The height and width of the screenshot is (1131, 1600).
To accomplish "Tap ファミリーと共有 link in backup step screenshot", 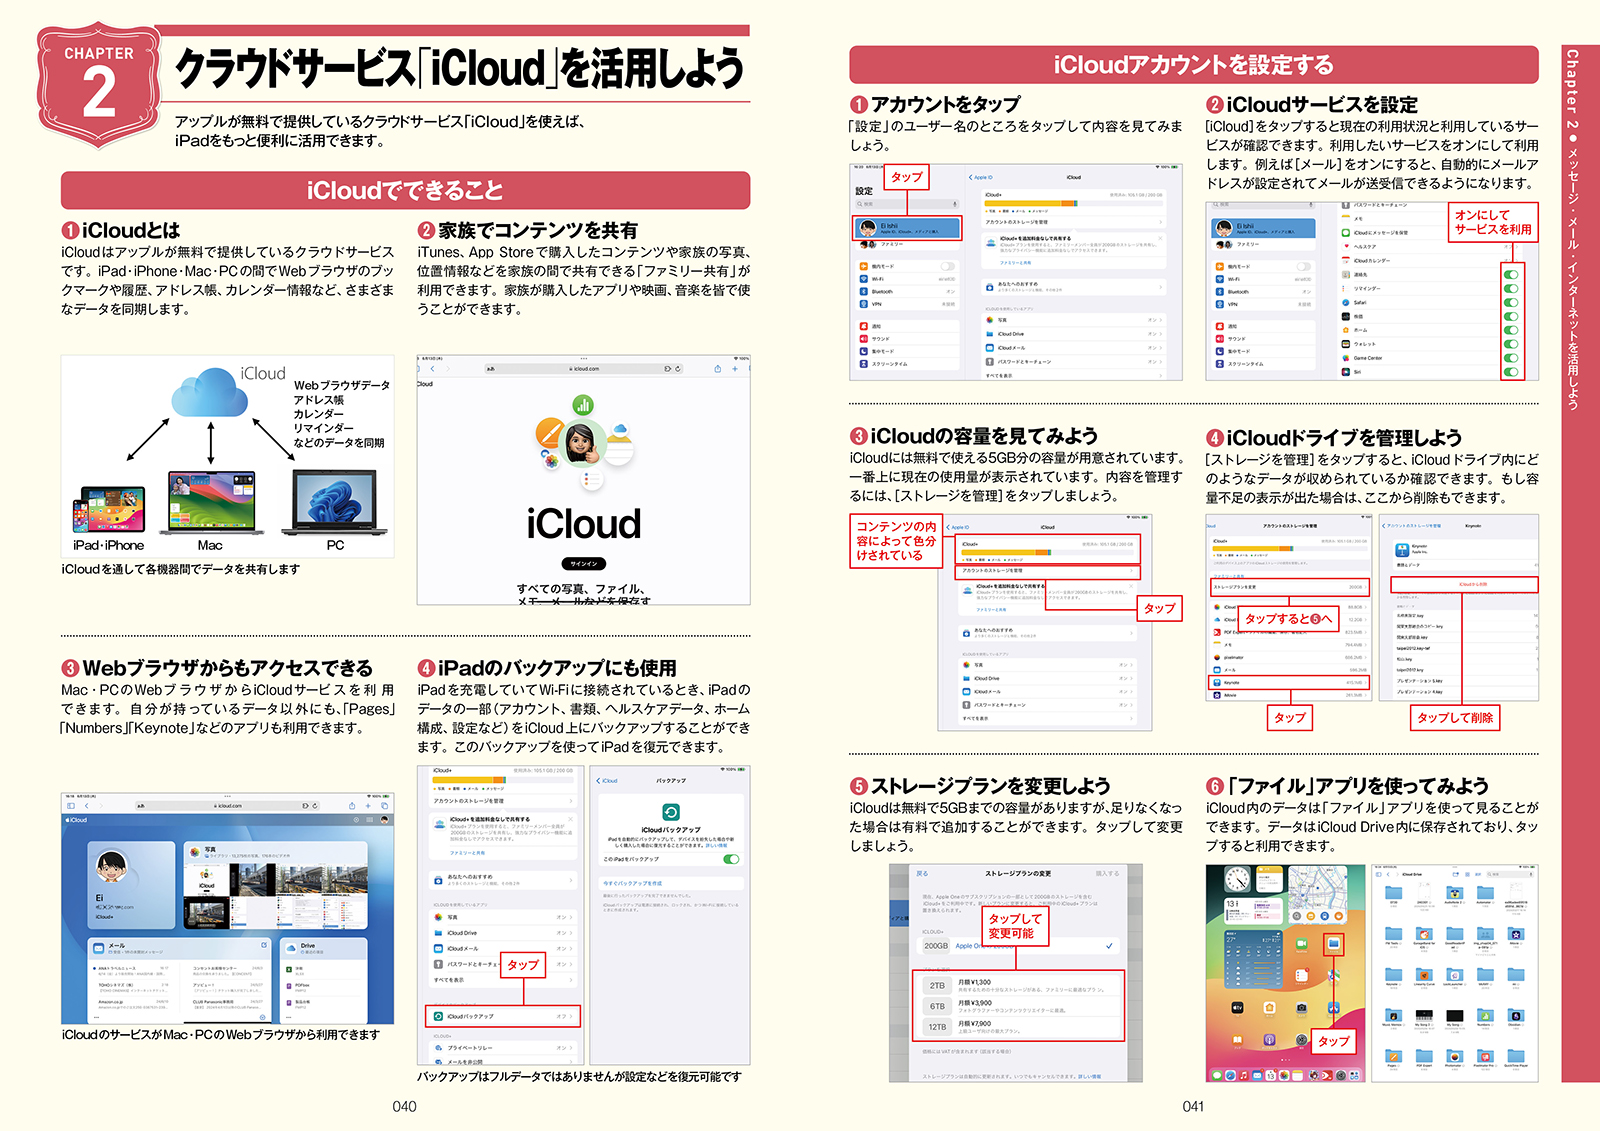I will (467, 853).
